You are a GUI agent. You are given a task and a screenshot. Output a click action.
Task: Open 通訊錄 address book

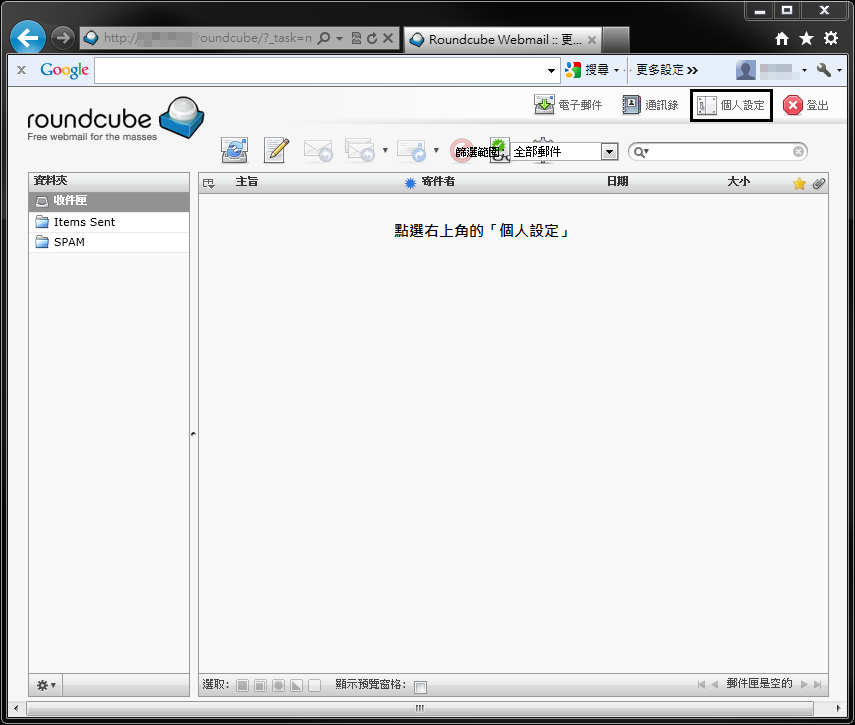pos(650,105)
